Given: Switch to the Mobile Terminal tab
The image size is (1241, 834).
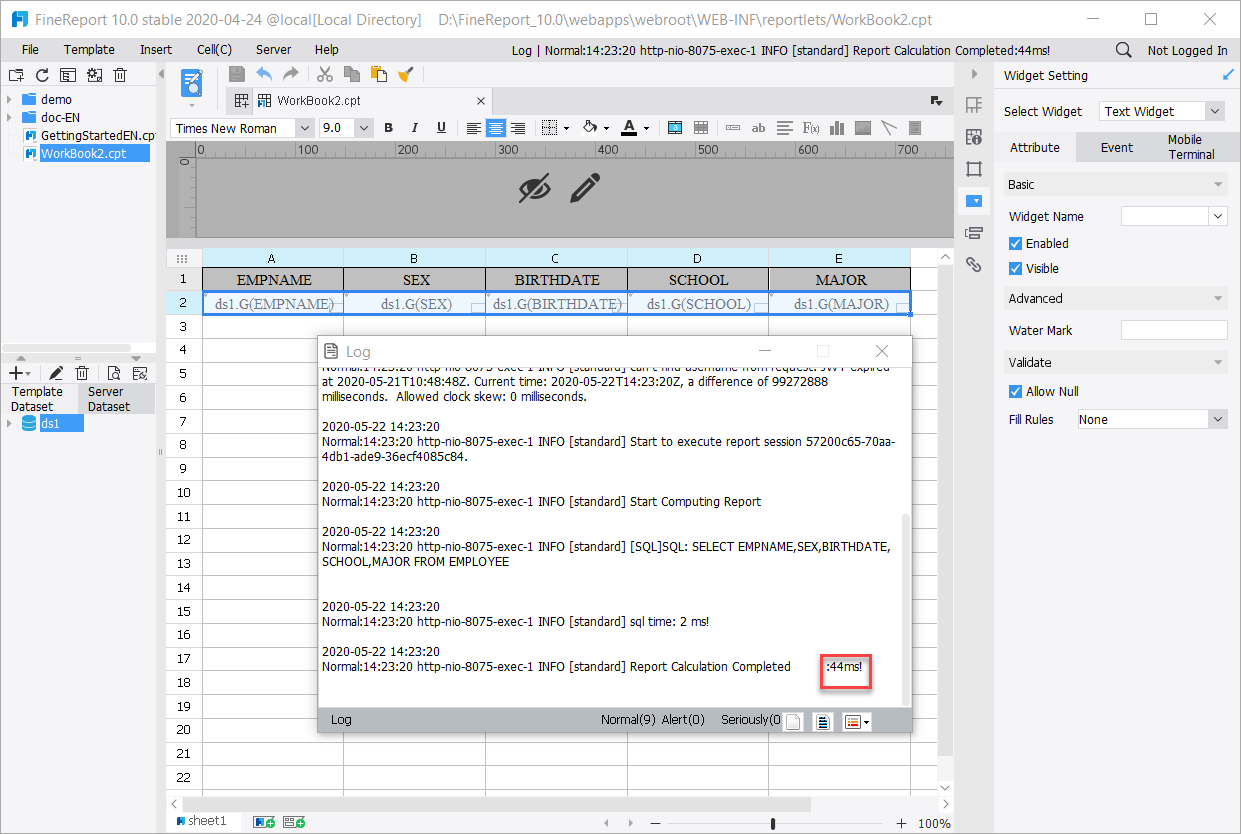Looking at the screenshot, I should pos(1190,147).
